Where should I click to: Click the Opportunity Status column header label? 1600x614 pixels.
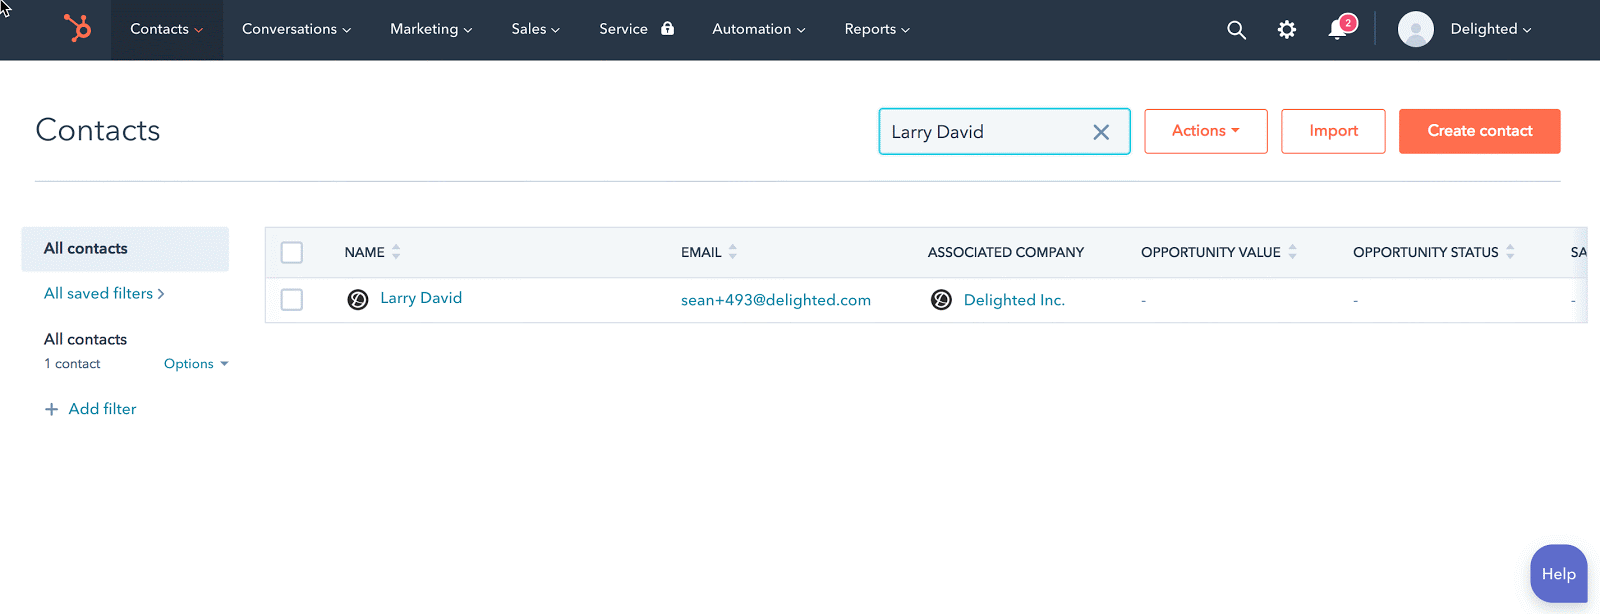coord(1426,252)
